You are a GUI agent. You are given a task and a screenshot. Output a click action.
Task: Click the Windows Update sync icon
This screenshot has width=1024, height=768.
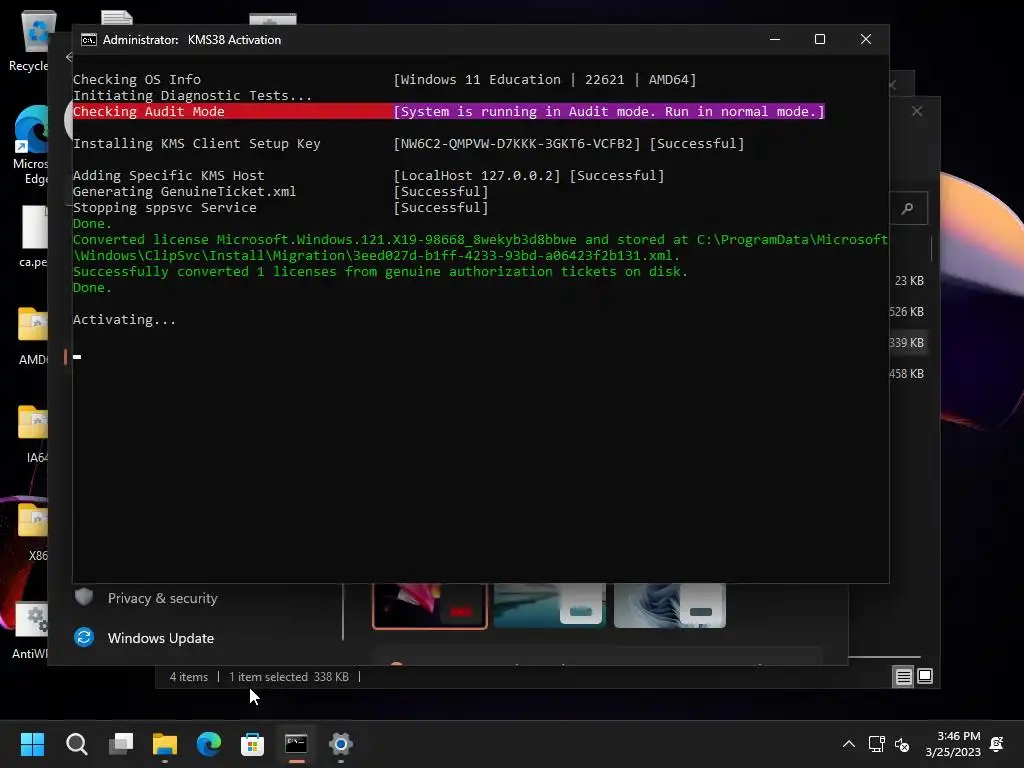[84, 637]
